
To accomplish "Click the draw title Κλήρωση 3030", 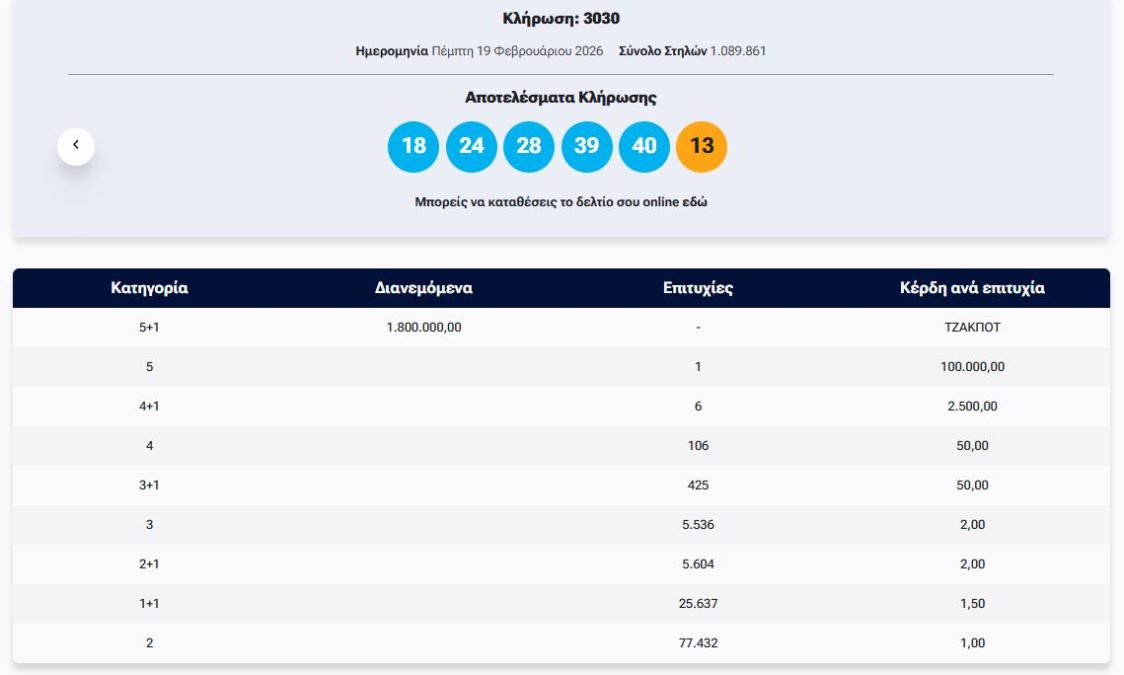I will (561, 17).
